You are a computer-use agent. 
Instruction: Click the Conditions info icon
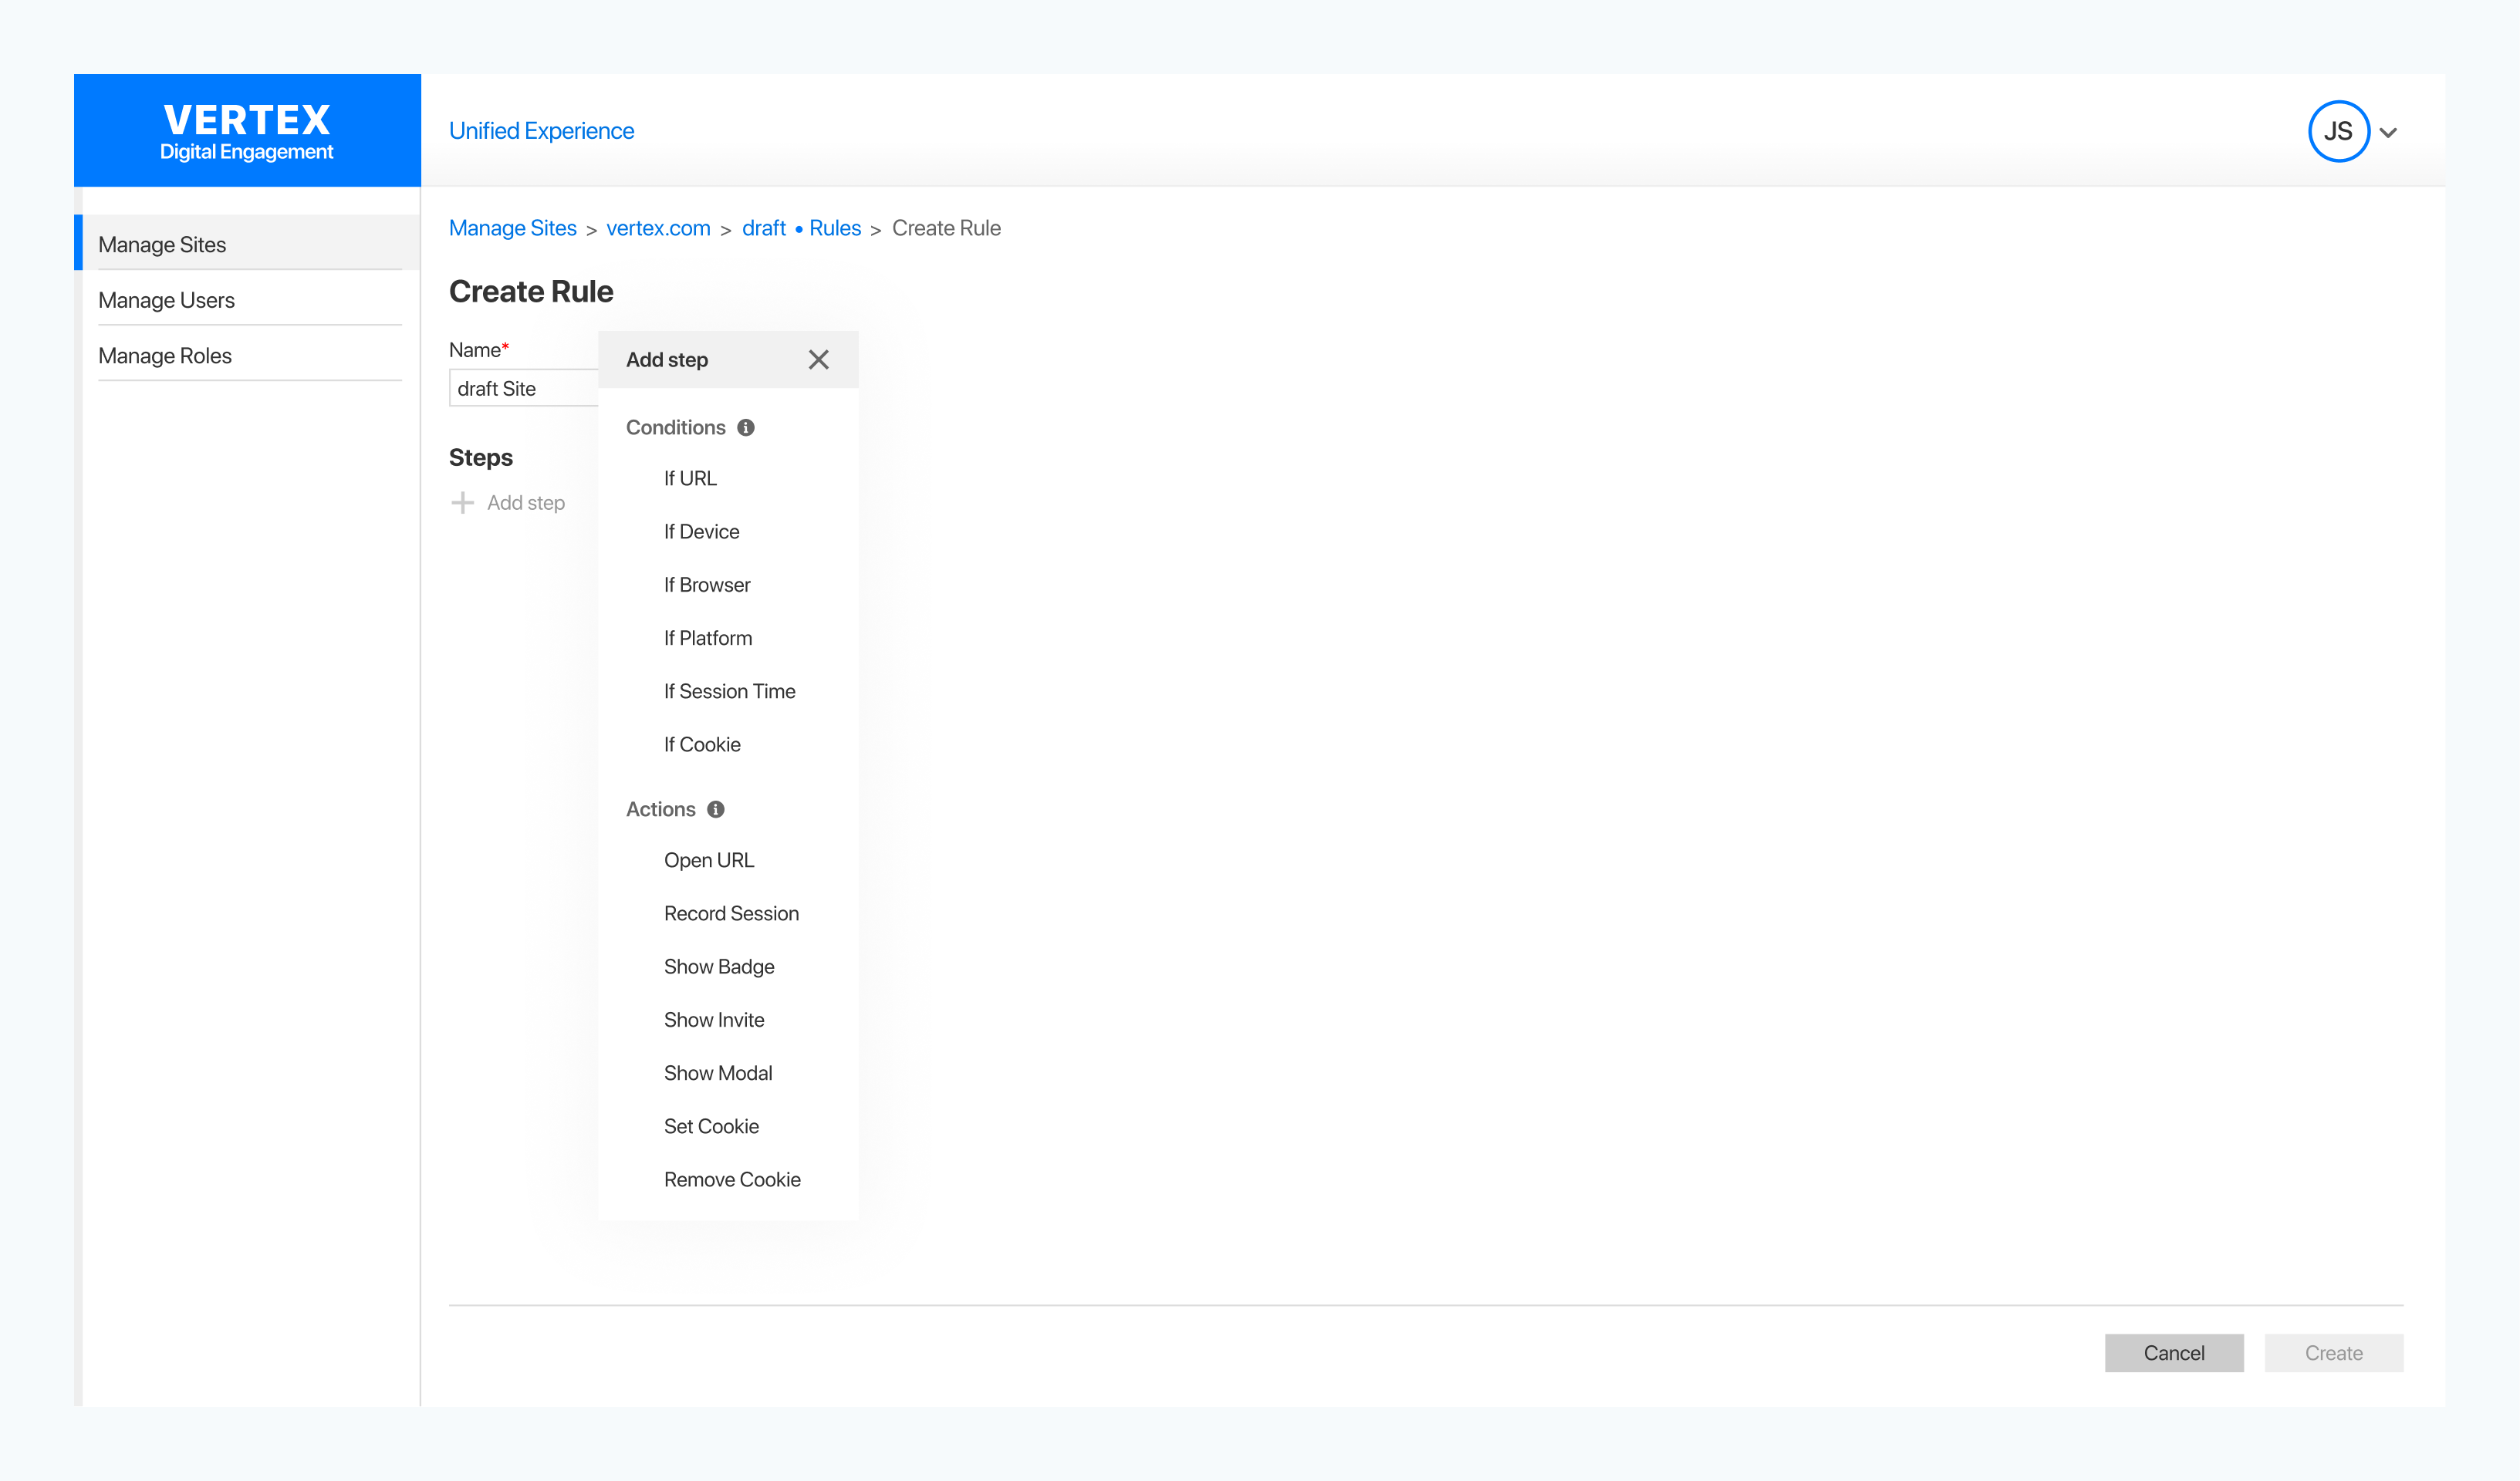tap(746, 428)
